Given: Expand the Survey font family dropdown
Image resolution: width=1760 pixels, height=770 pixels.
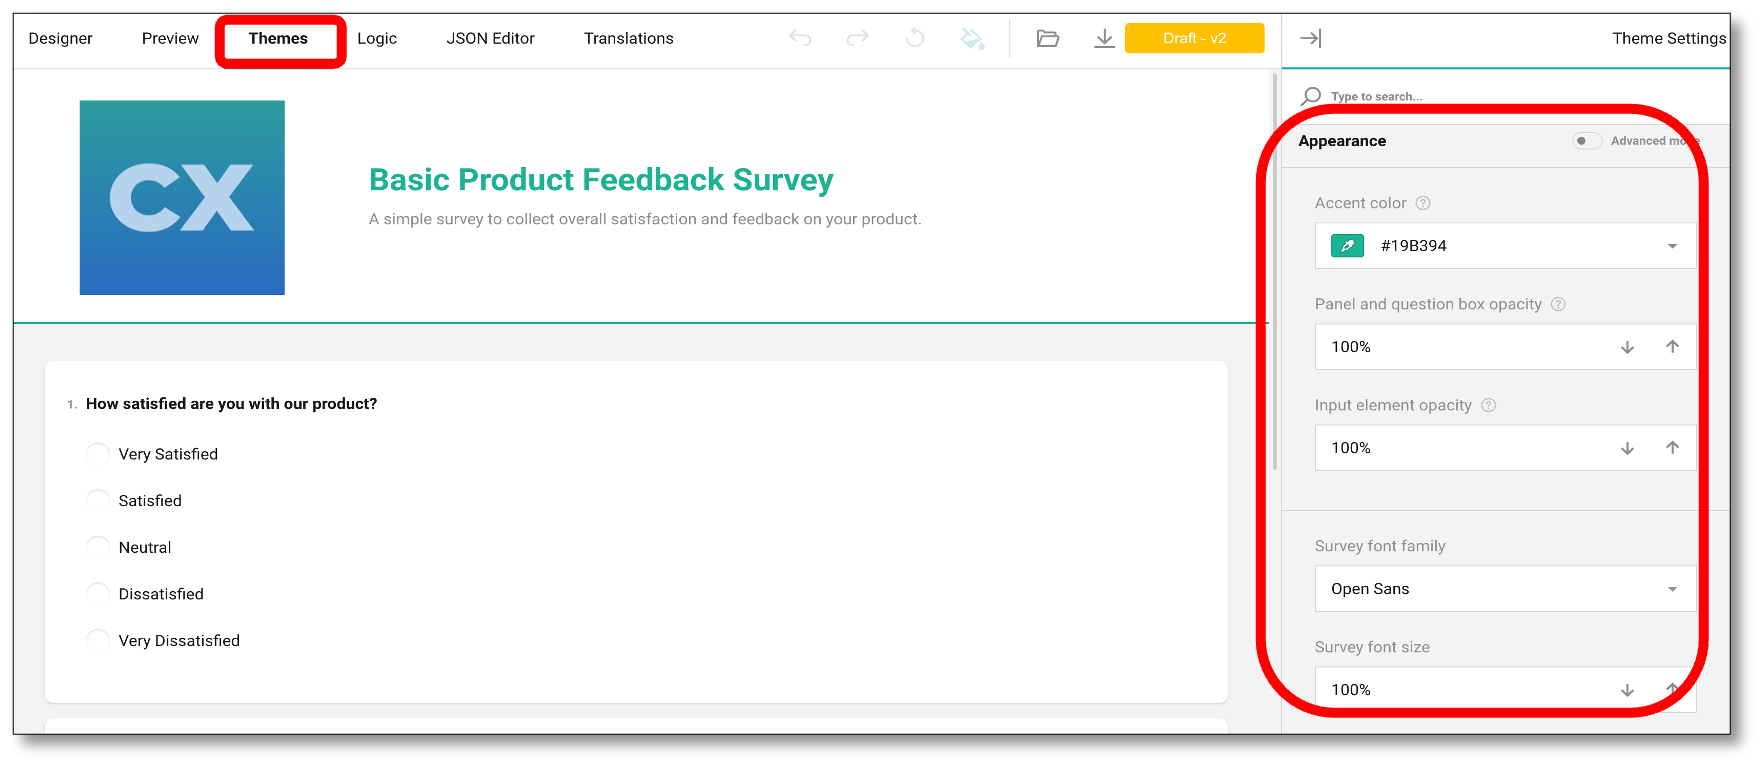Looking at the screenshot, I should 1672,589.
